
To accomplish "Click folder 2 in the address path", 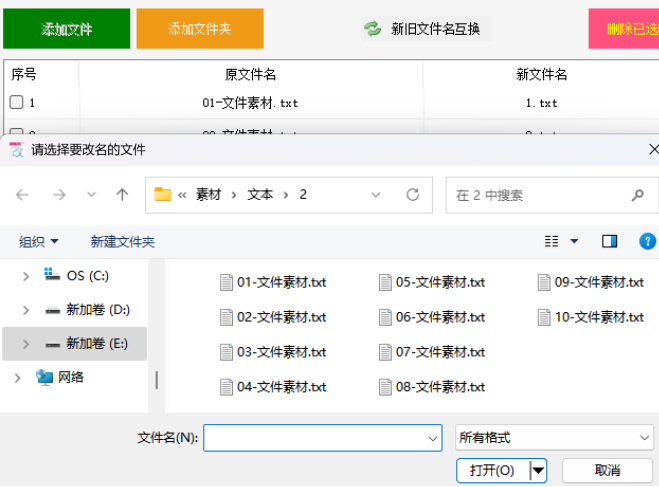I will tap(303, 195).
